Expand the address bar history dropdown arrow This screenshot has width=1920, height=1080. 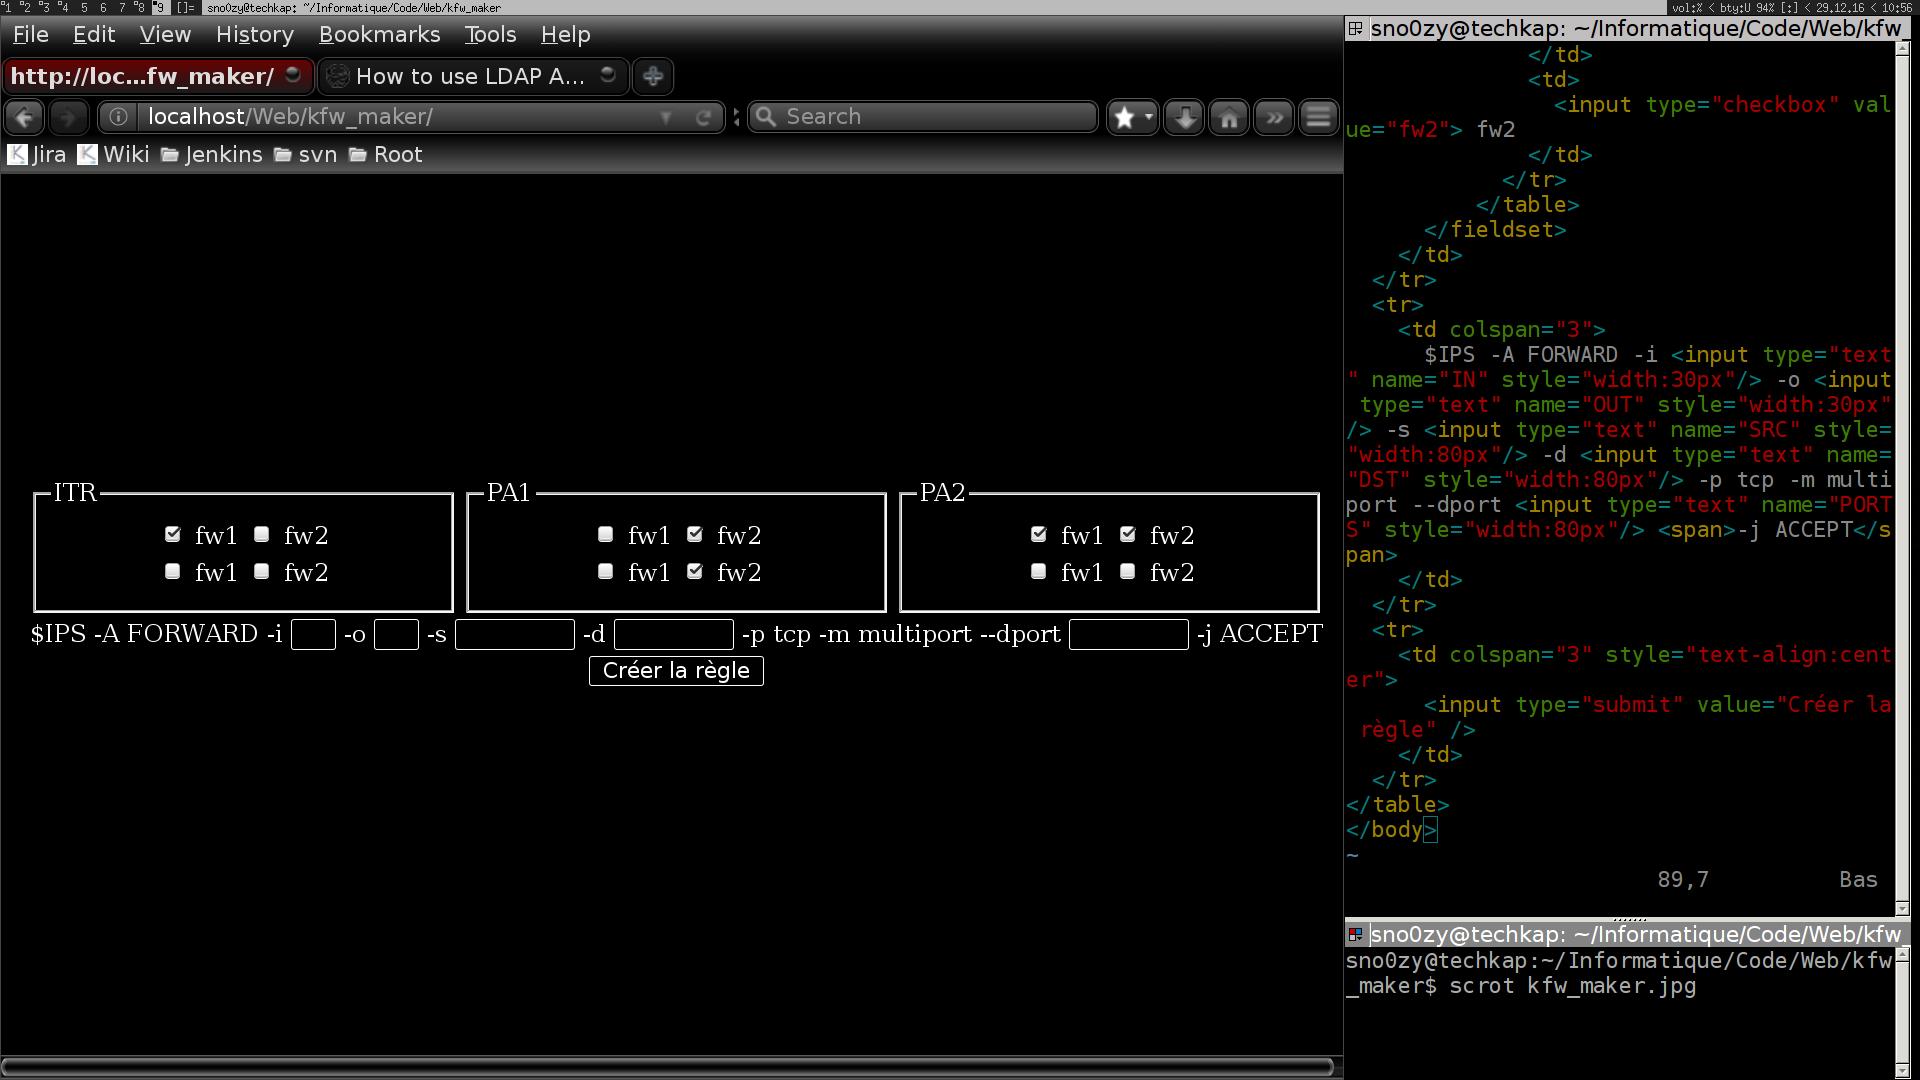[x=666, y=117]
